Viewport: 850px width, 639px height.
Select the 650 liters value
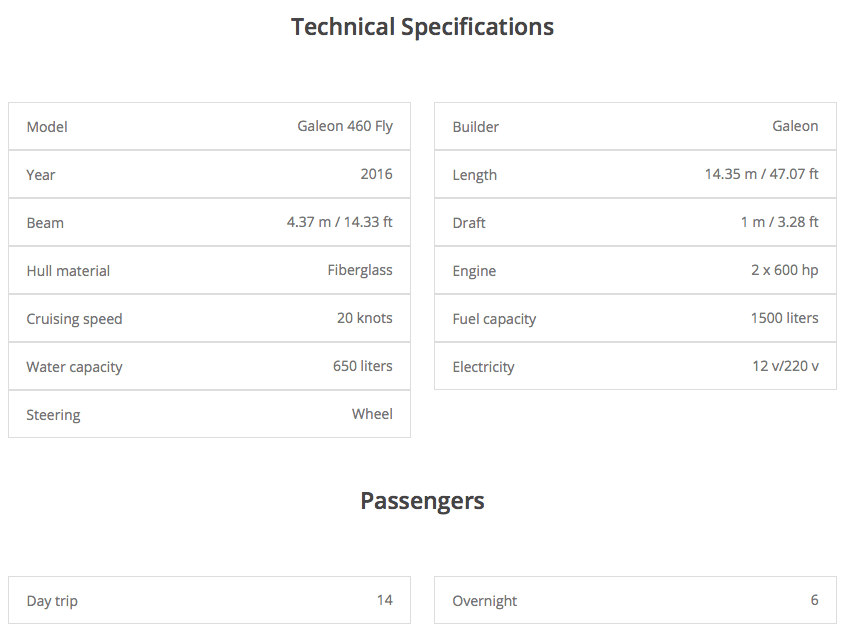[x=362, y=366]
